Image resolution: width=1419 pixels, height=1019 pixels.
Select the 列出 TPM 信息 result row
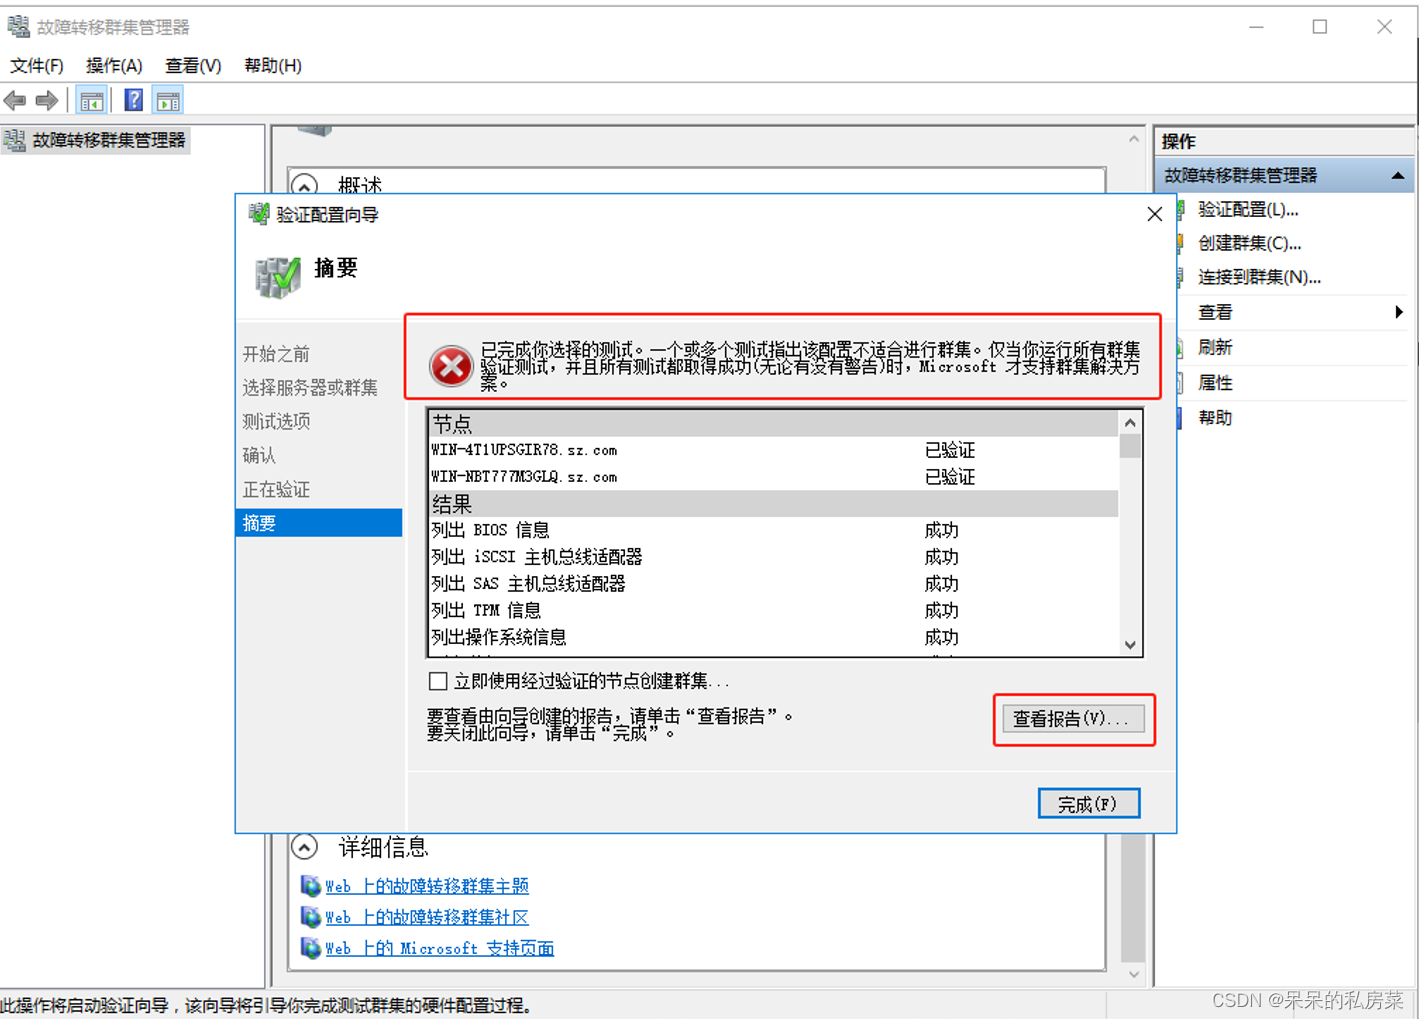tap(773, 611)
